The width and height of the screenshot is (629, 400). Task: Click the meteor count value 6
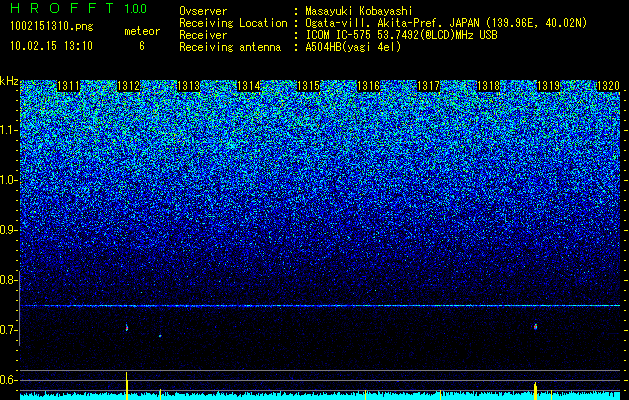point(142,46)
